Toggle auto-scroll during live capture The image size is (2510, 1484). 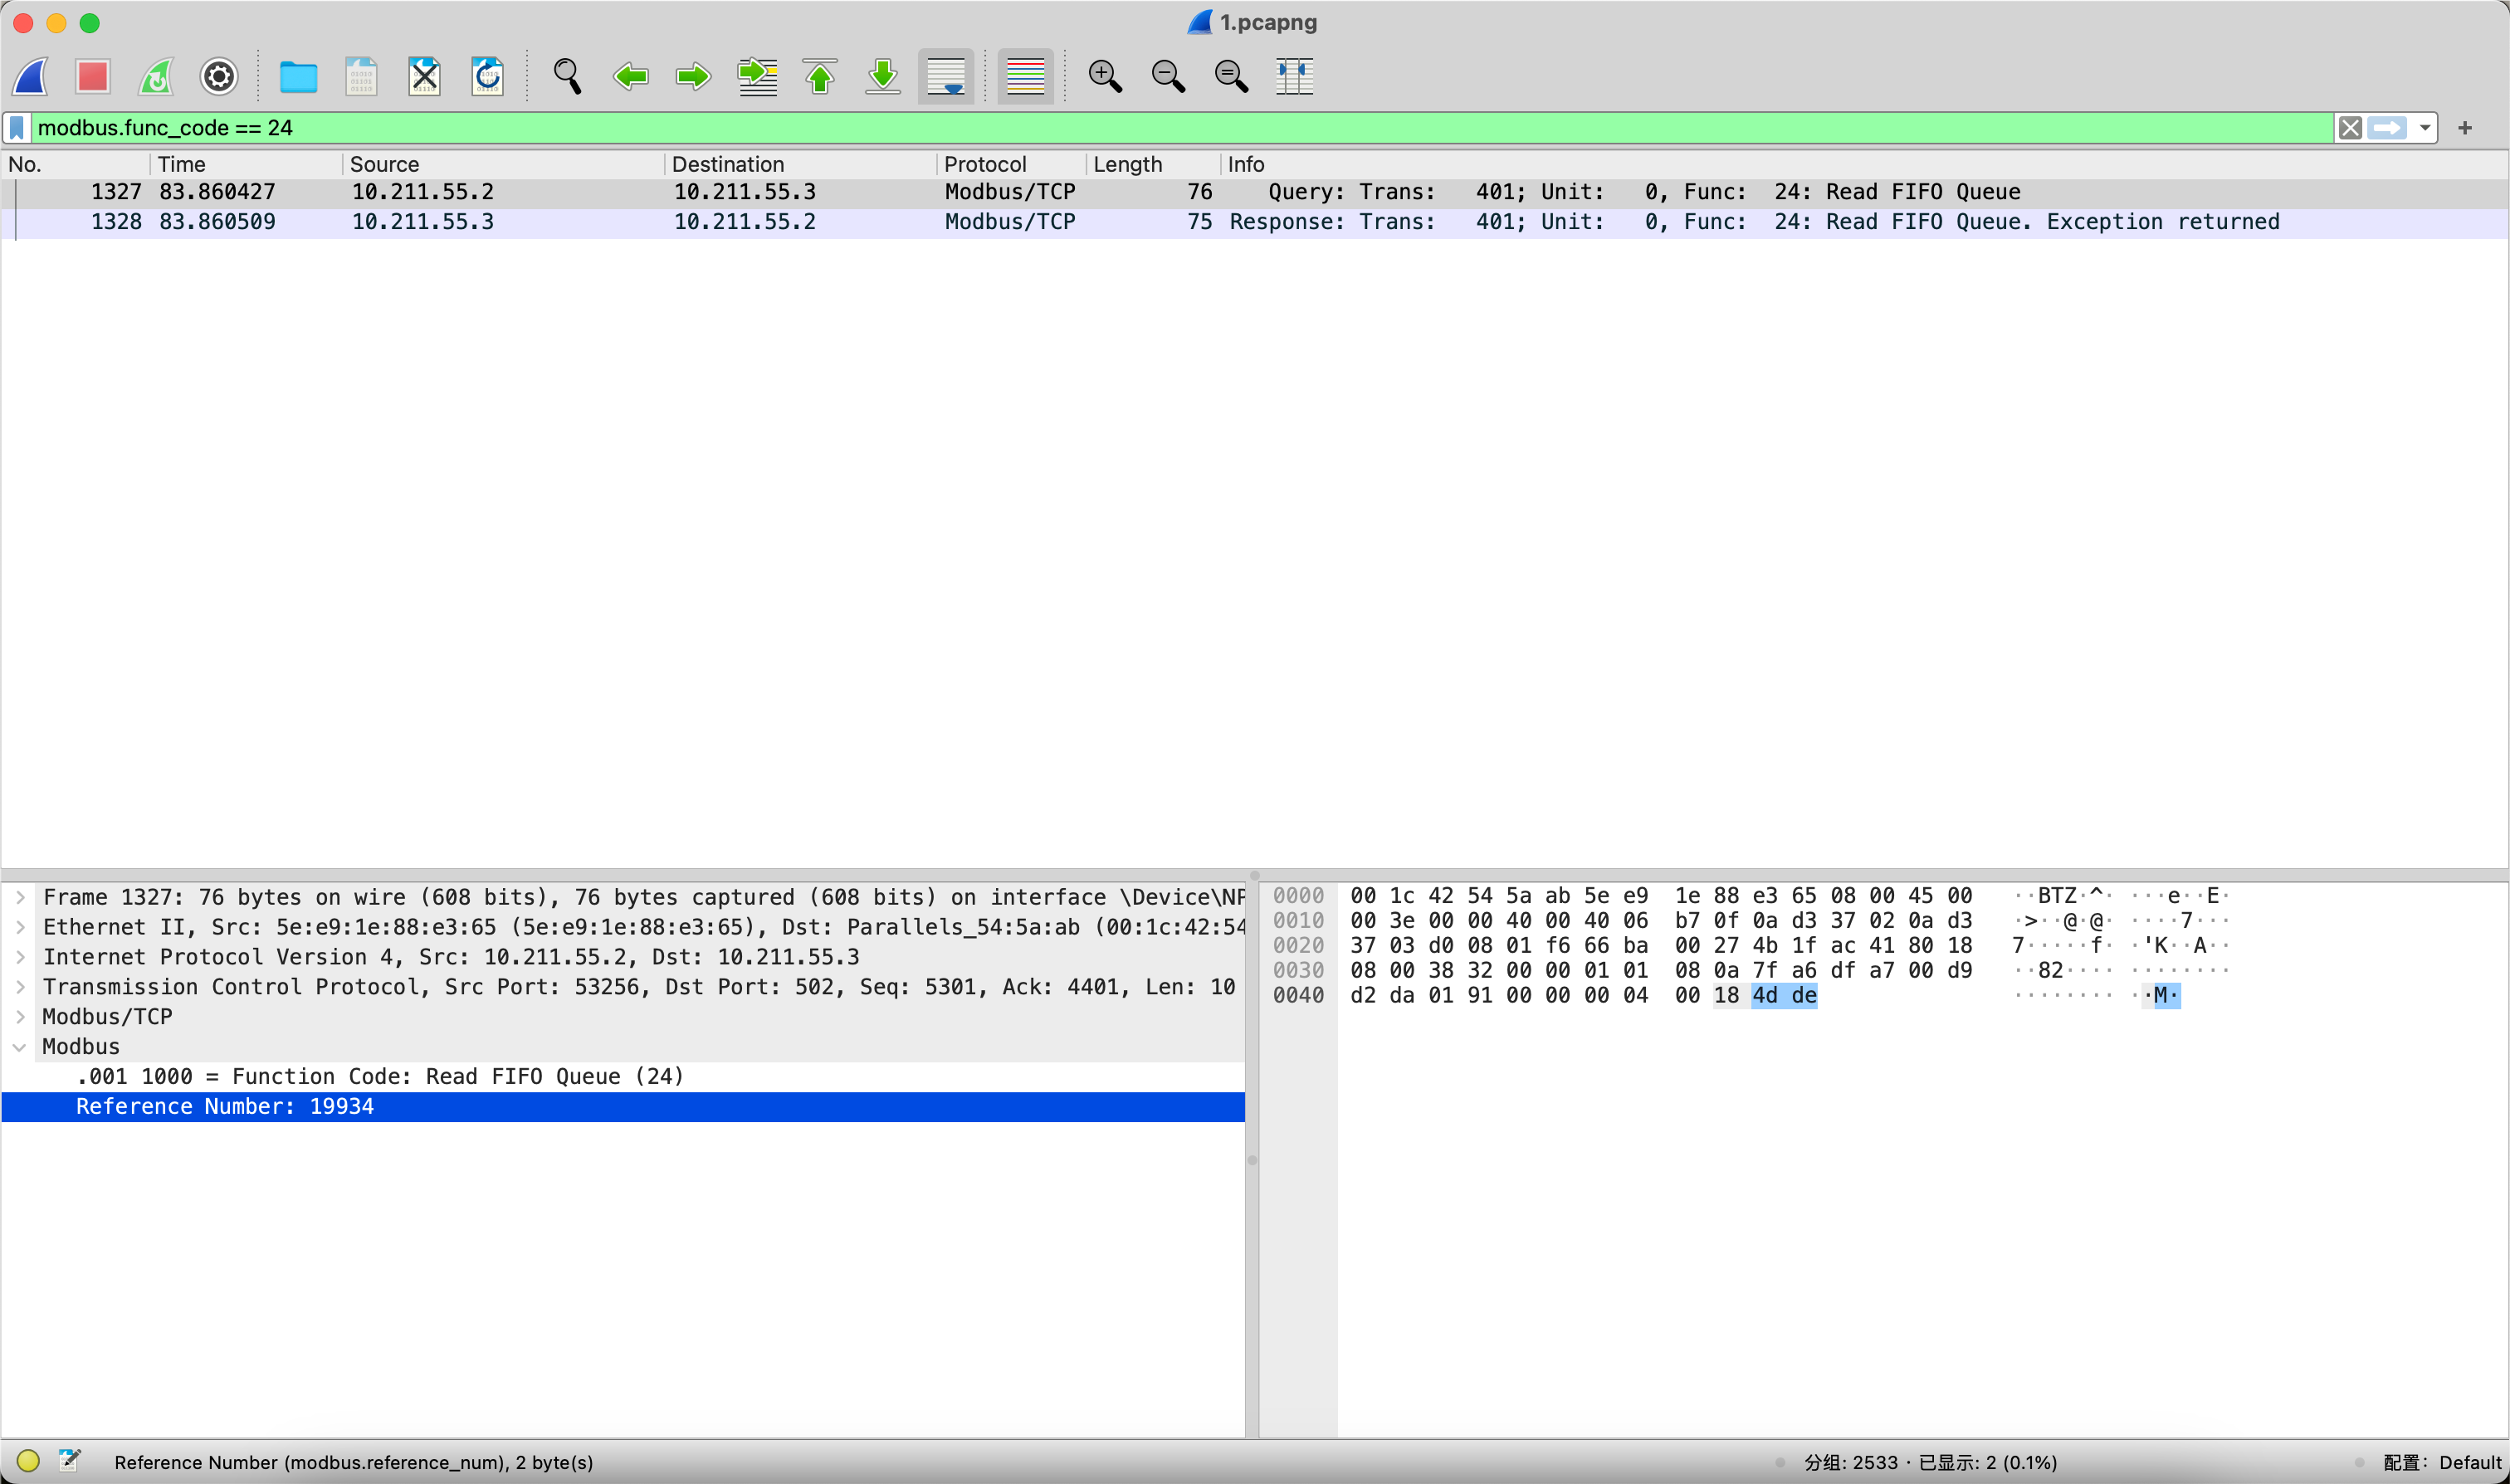[x=946, y=76]
